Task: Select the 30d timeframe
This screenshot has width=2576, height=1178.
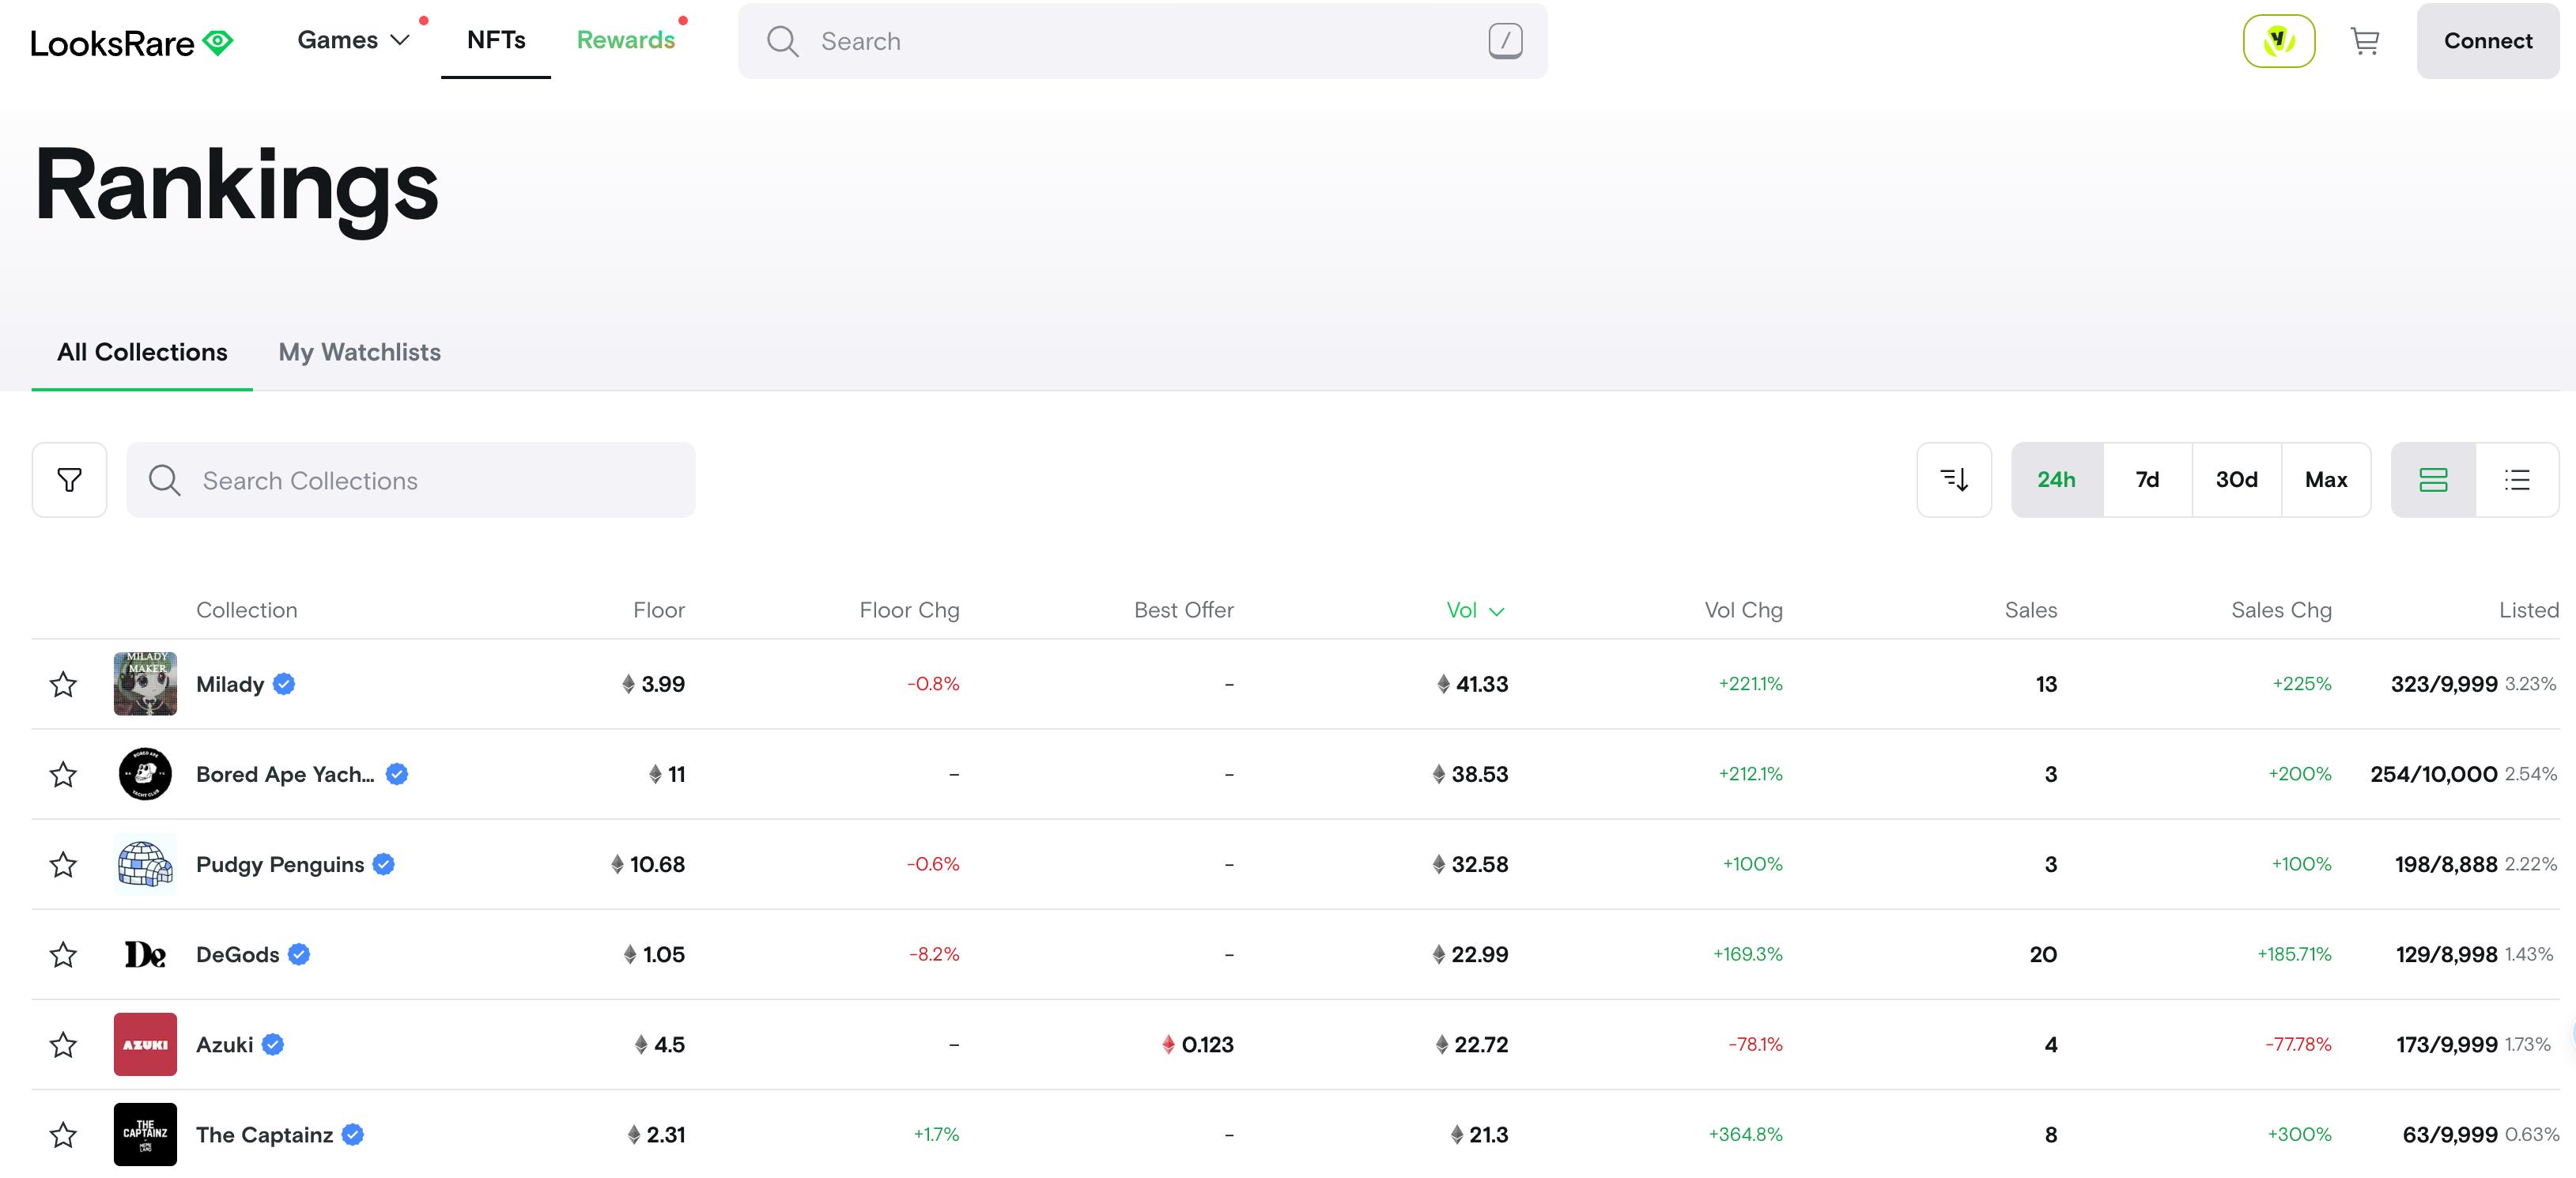Action: click(x=2237, y=480)
